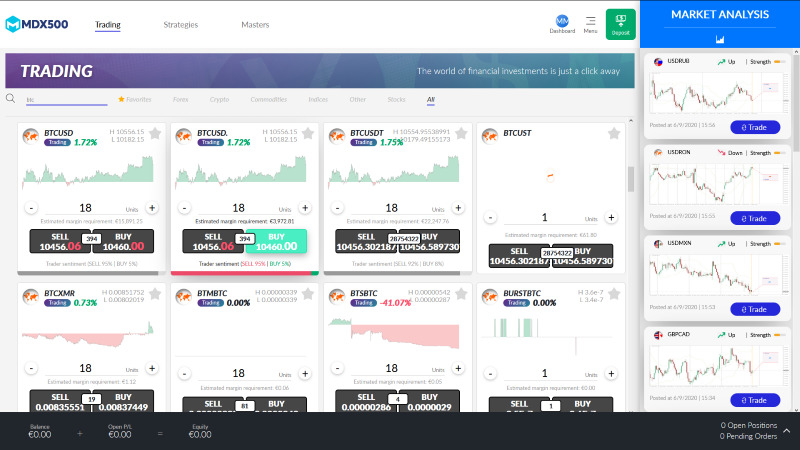This screenshot has width=800, height=450.
Task: Increase BURSTBTC units with plus
Action: (611, 374)
